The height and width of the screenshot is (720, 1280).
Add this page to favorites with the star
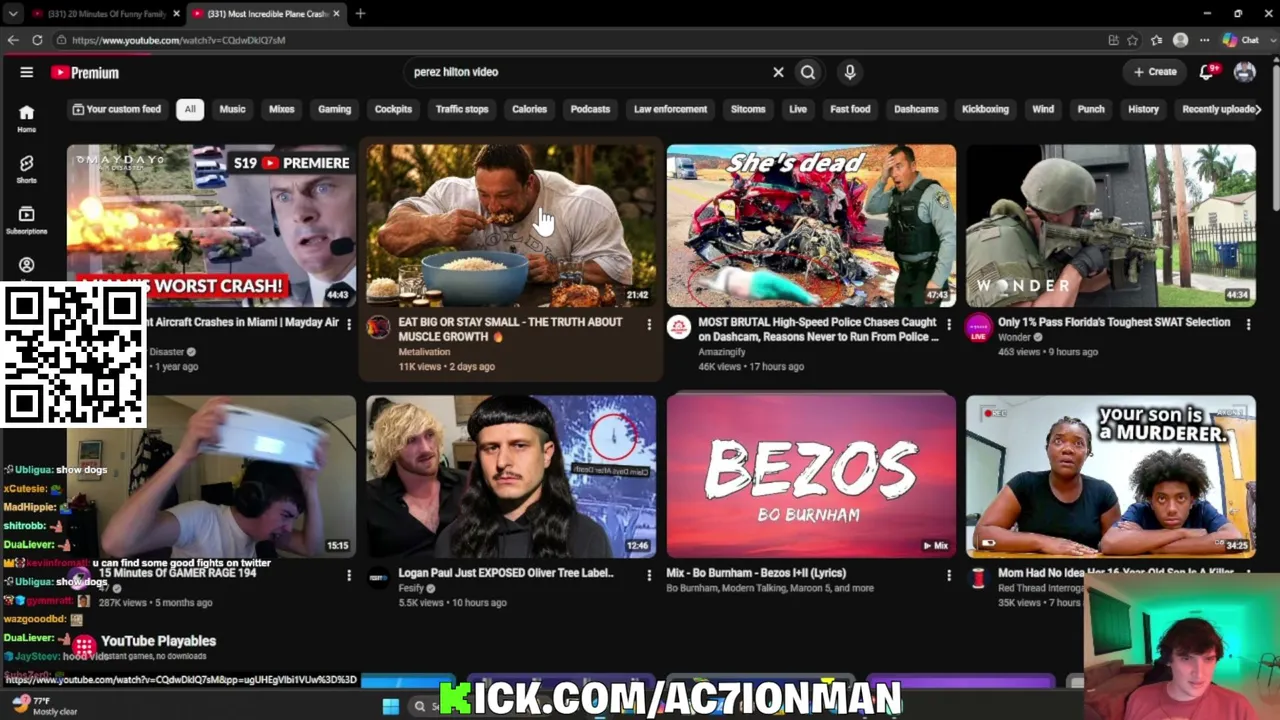tap(1132, 40)
